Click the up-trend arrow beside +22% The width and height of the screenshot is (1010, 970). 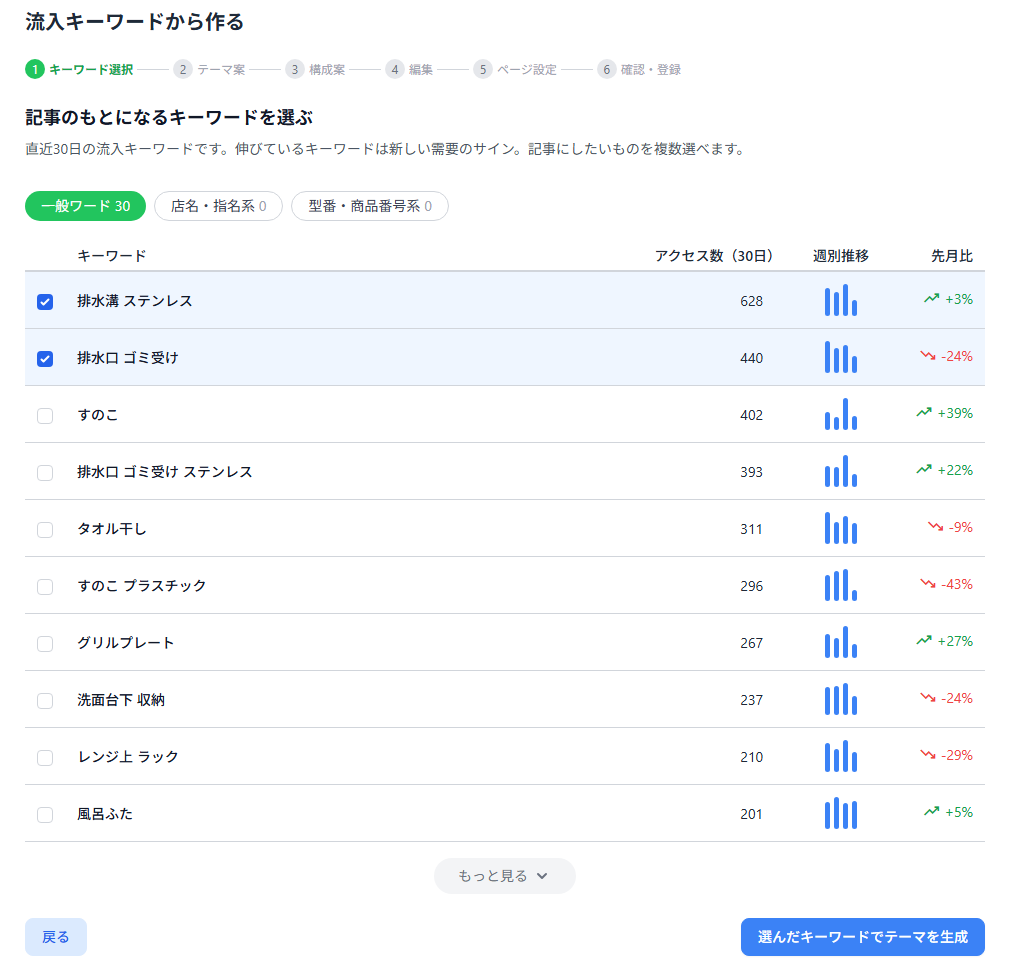[x=924, y=470]
